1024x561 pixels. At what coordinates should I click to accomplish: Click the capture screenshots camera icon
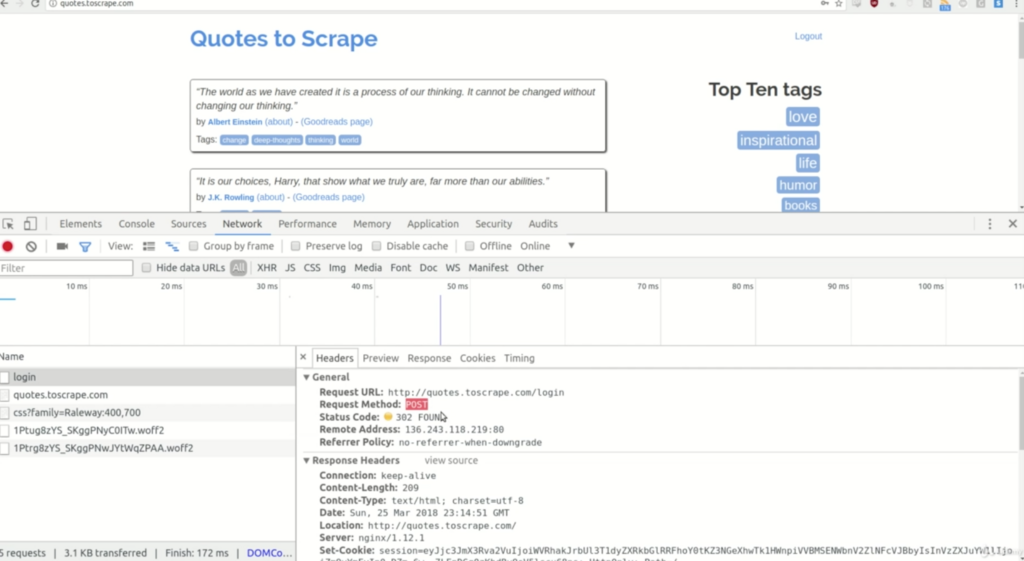point(62,246)
